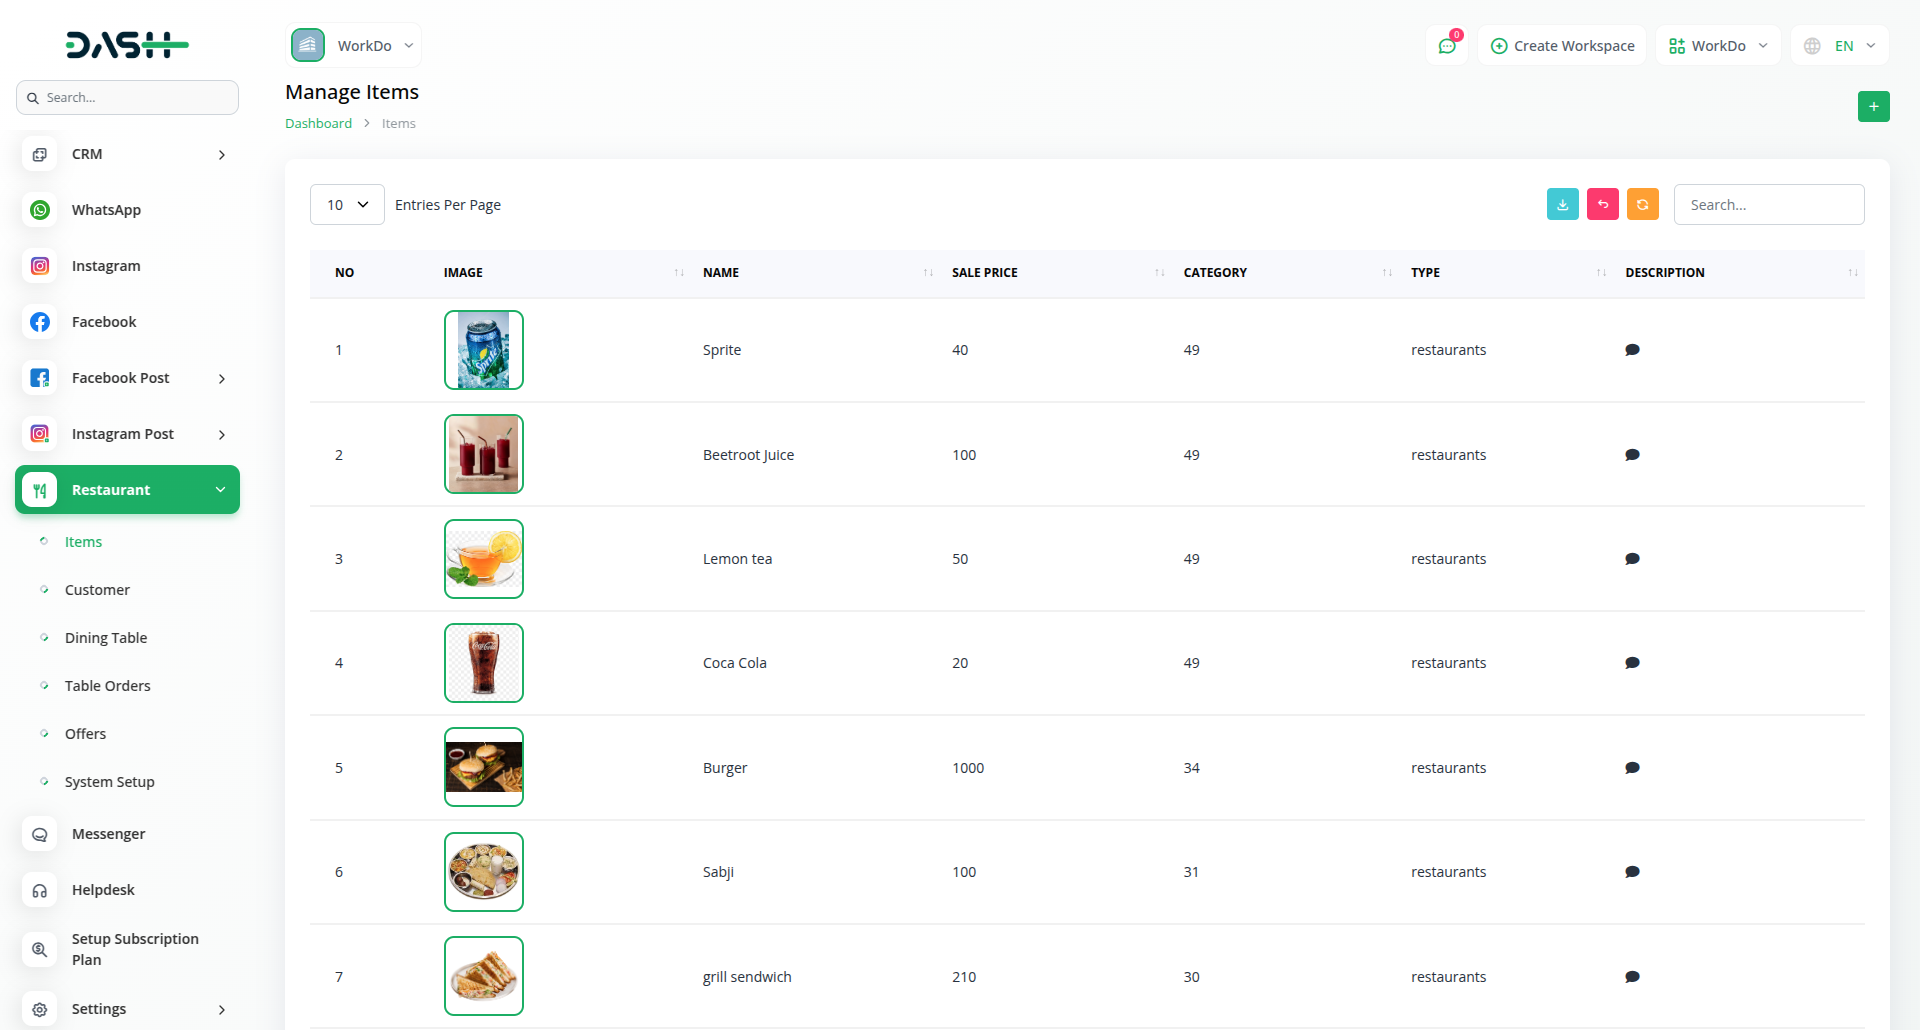Open WhatsApp from the sidebar
Viewport: 1920px width, 1030px height.
127,210
